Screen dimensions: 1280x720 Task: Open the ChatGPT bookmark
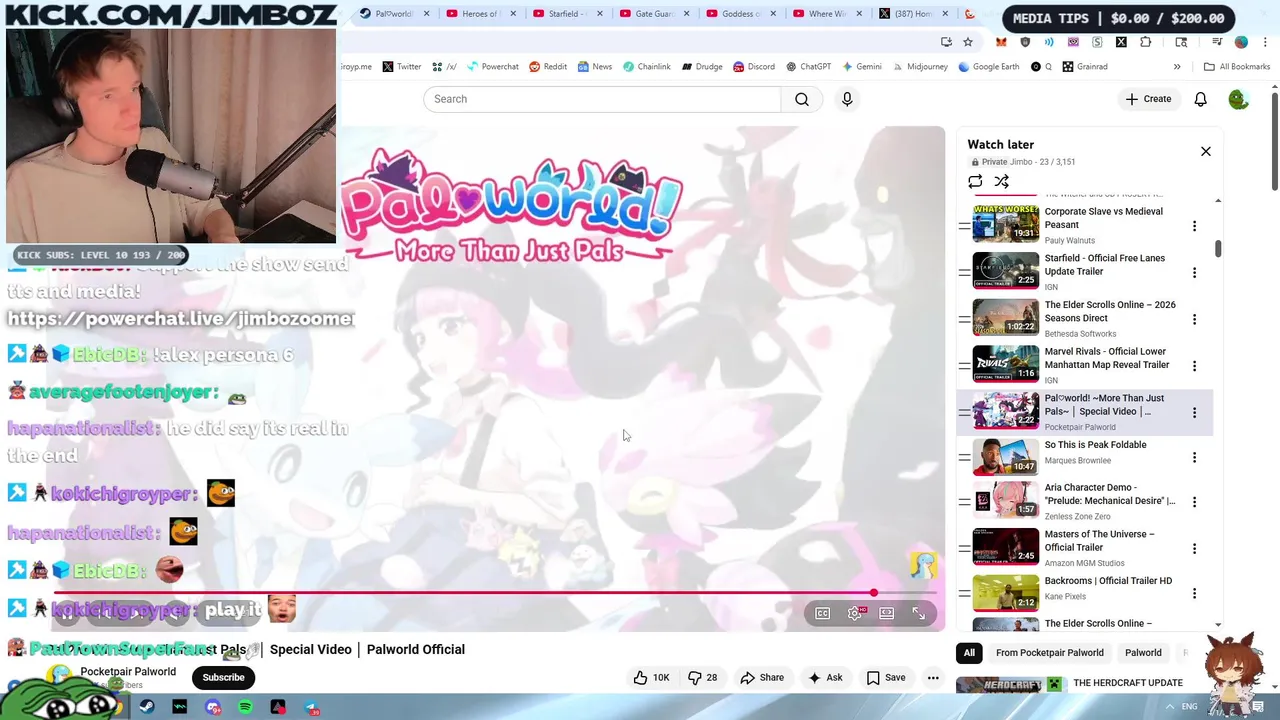pyautogui.click(x=808, y=67)
